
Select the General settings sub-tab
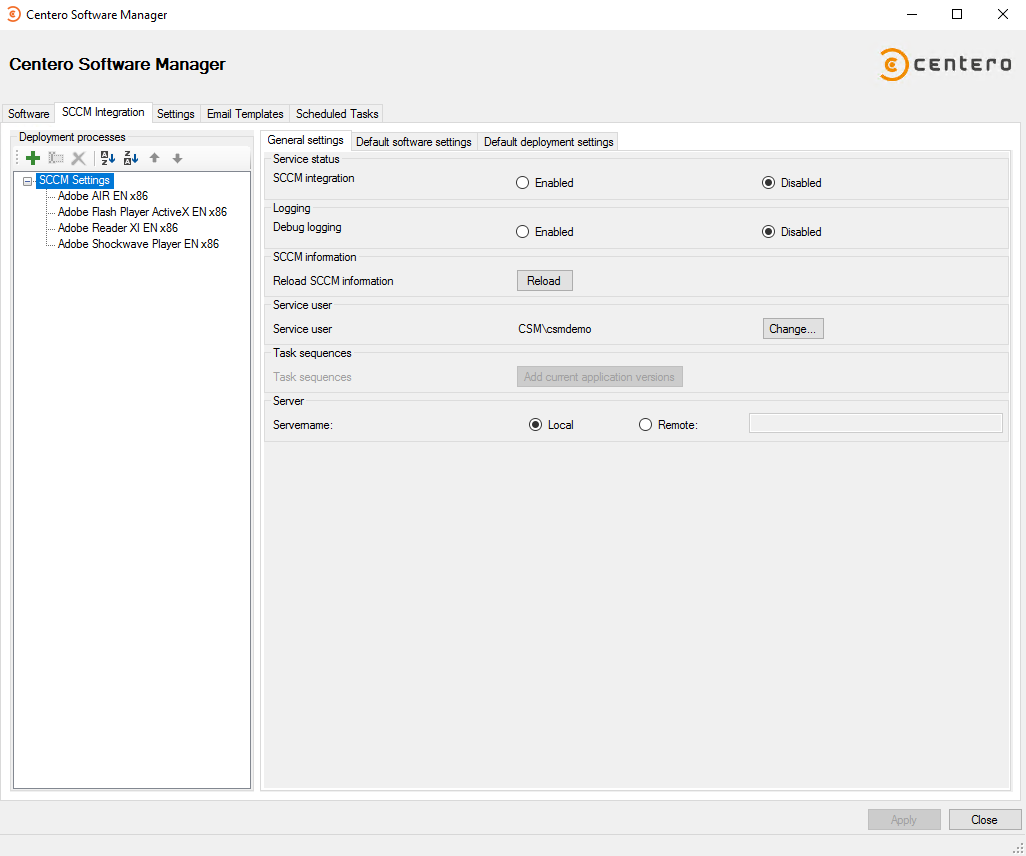click(306, 140)
